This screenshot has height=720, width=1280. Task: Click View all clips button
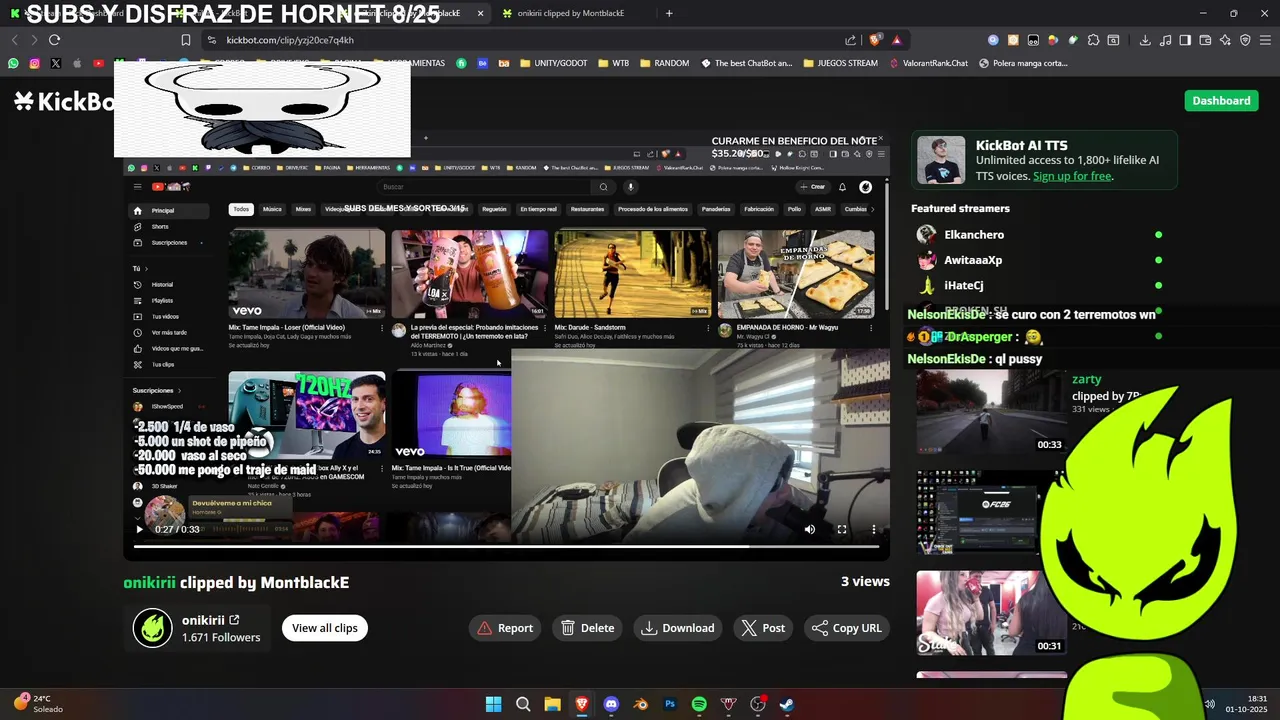pos(324,628)
